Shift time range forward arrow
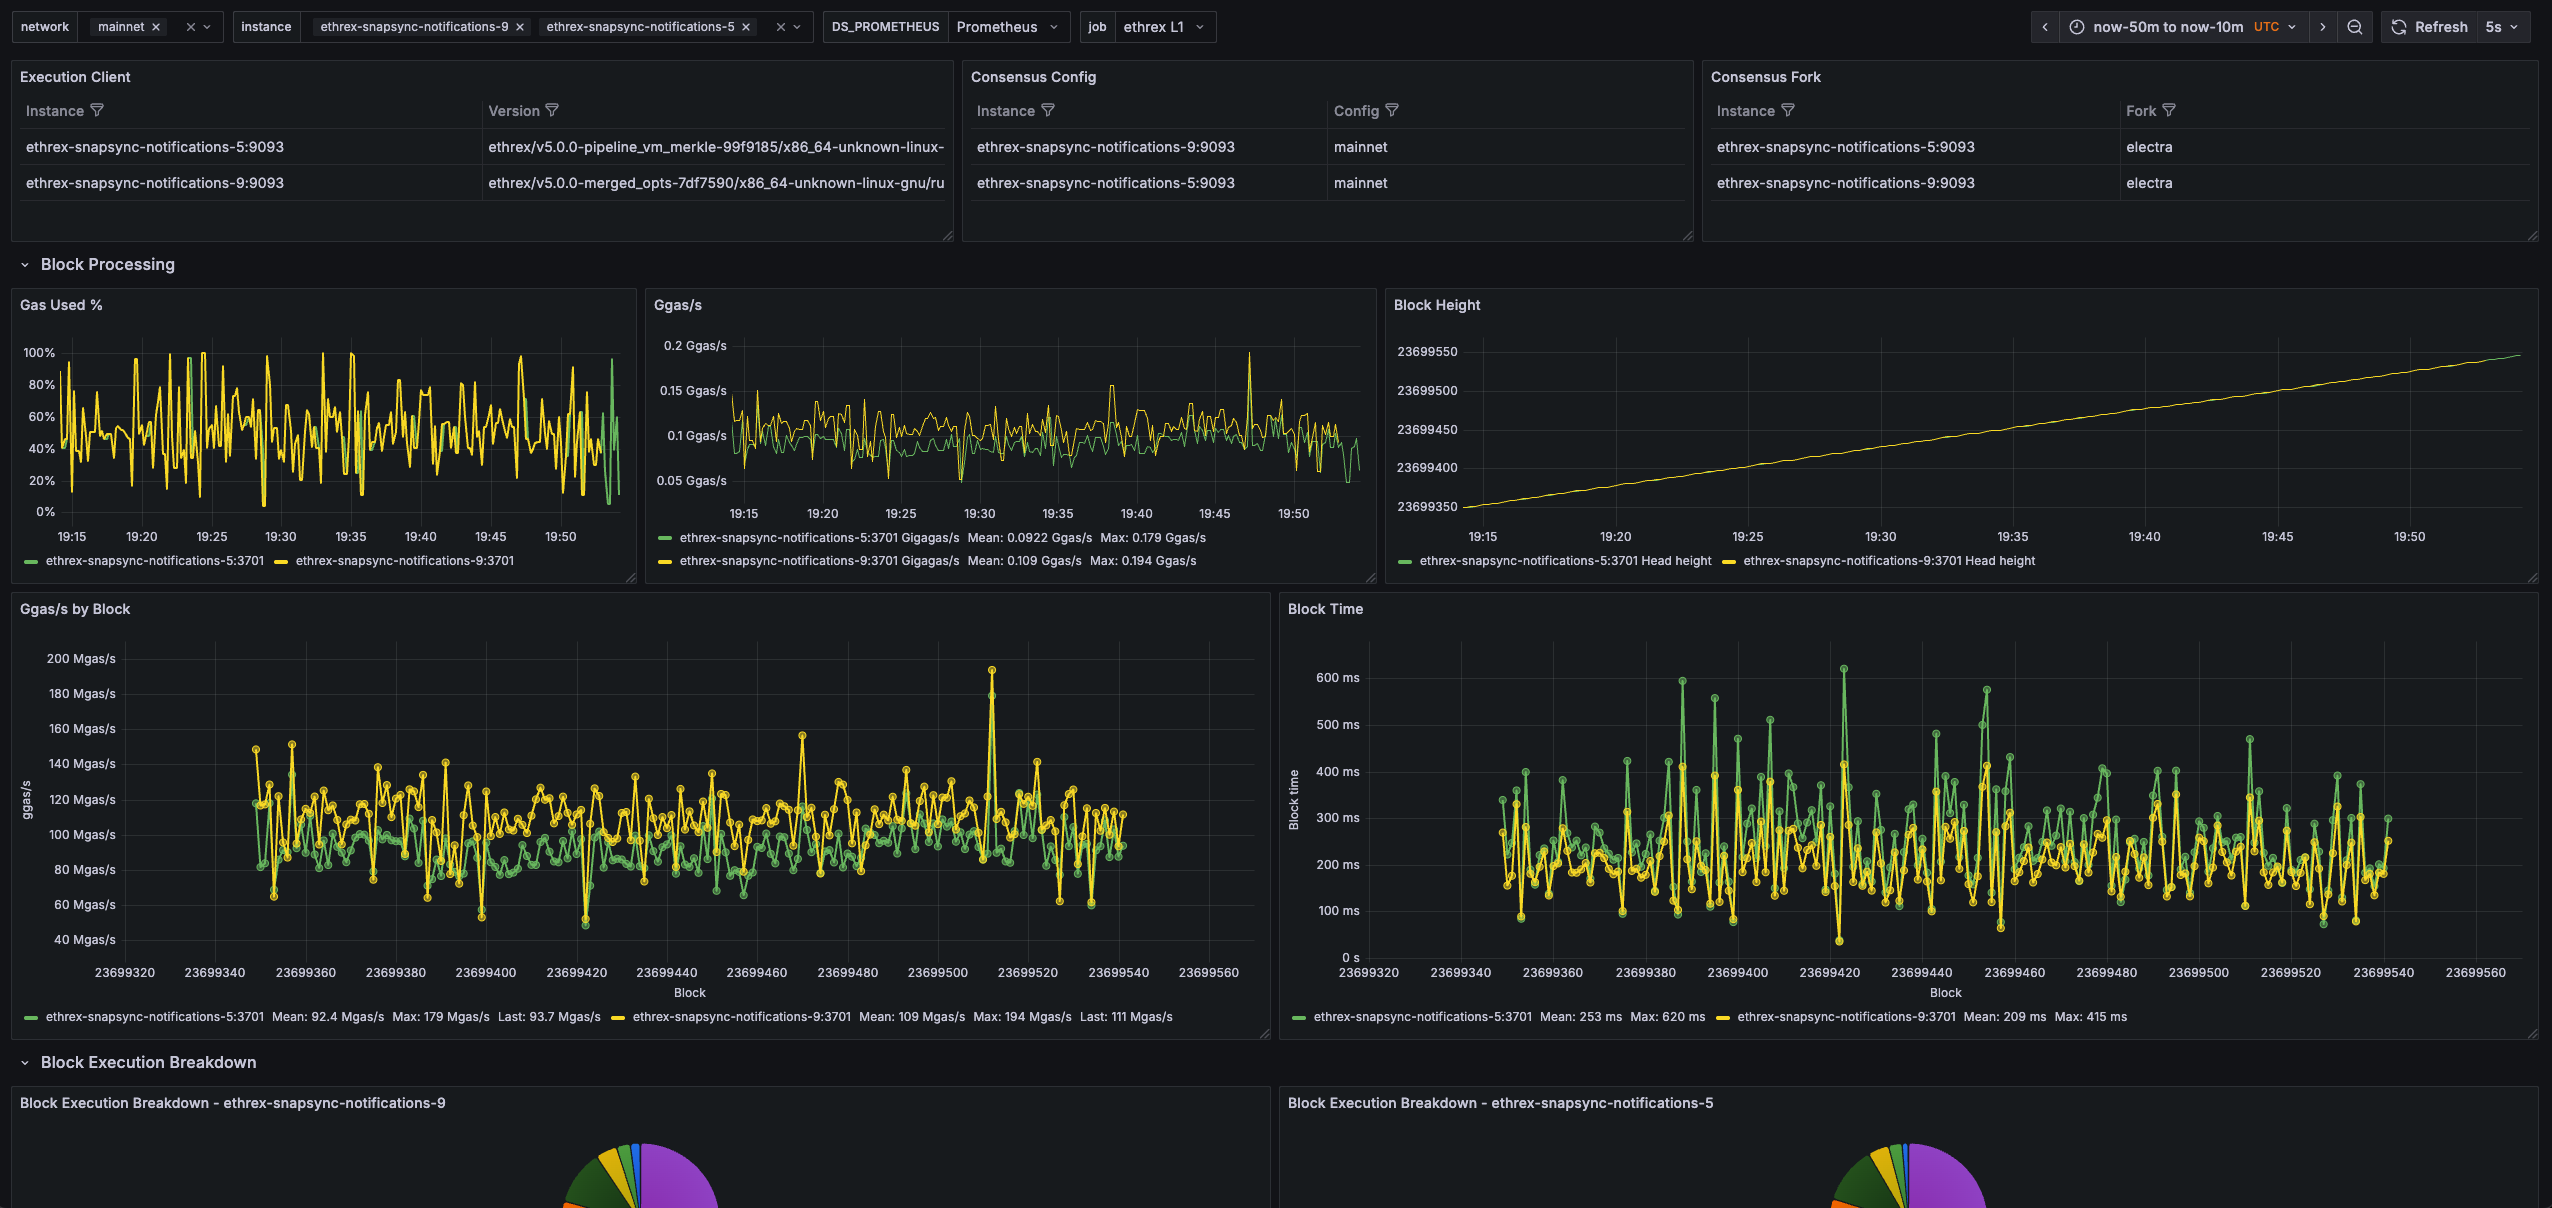Image resolution: width=2552 pixels, height=1208 pixels. point(2323,27)
